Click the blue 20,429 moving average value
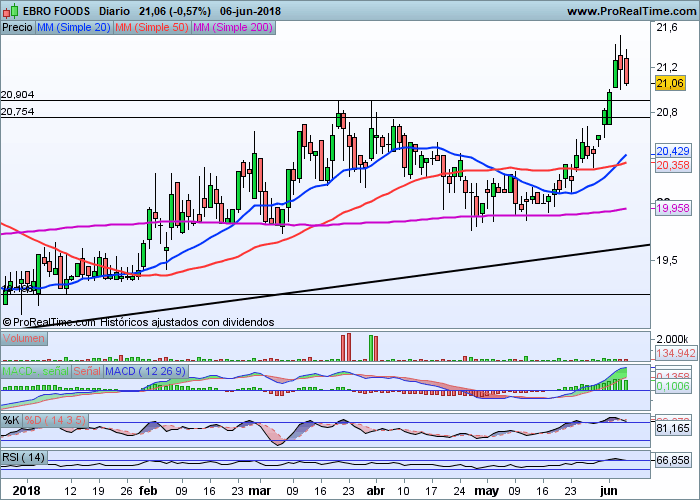Image resolution: width=700 pixels, height=500 pixels. coord(673,151)
